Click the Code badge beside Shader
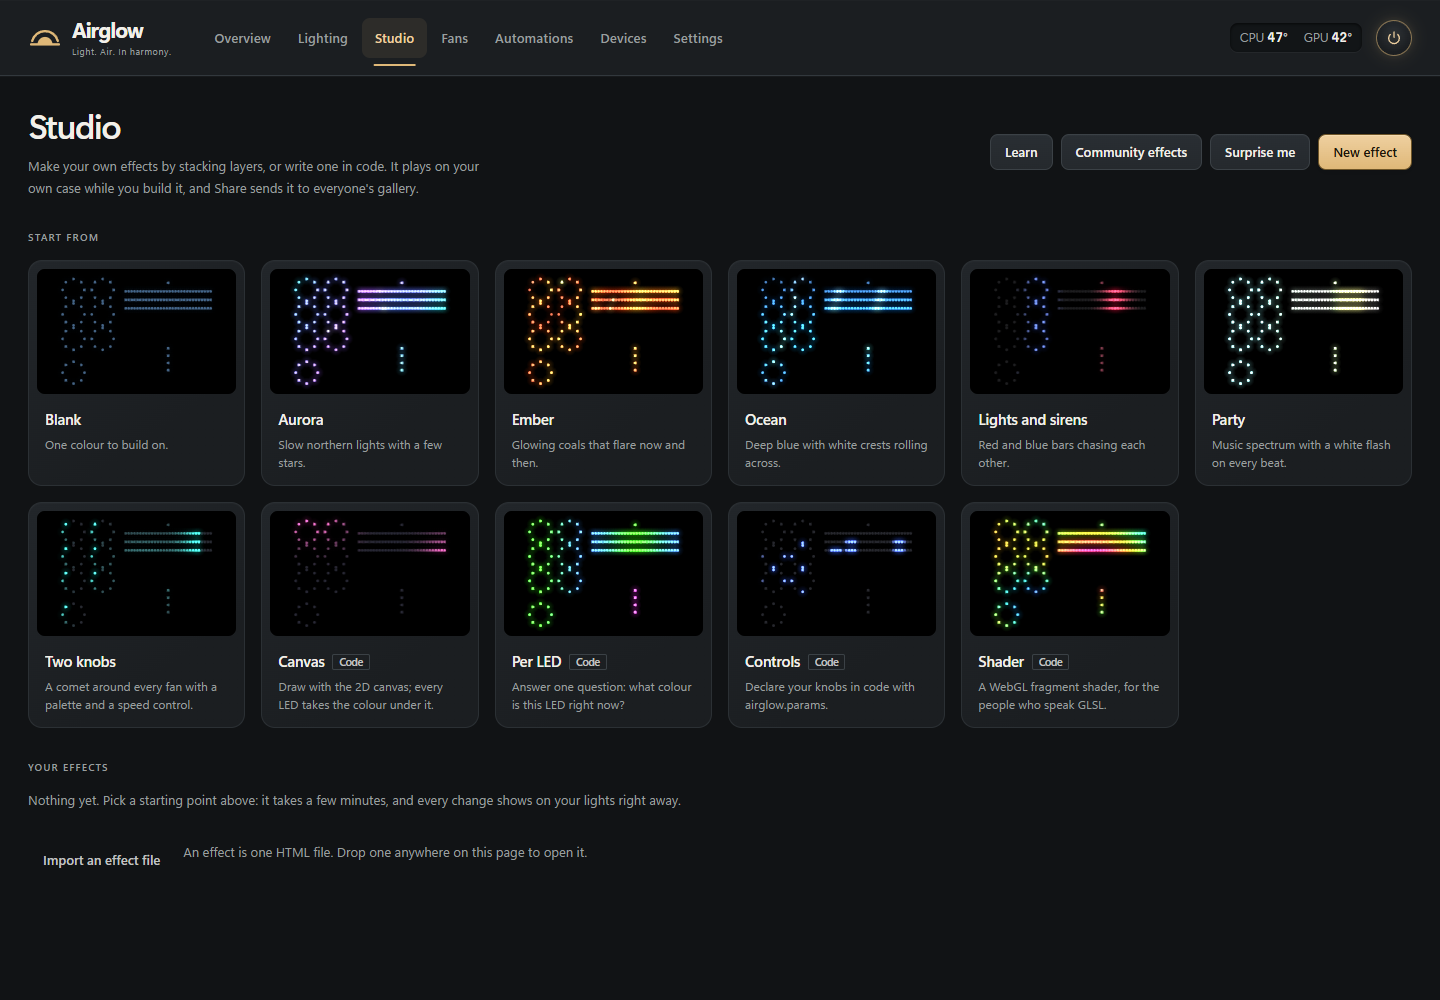This screenshot has height=1000, width=1440. point(1051,662)
